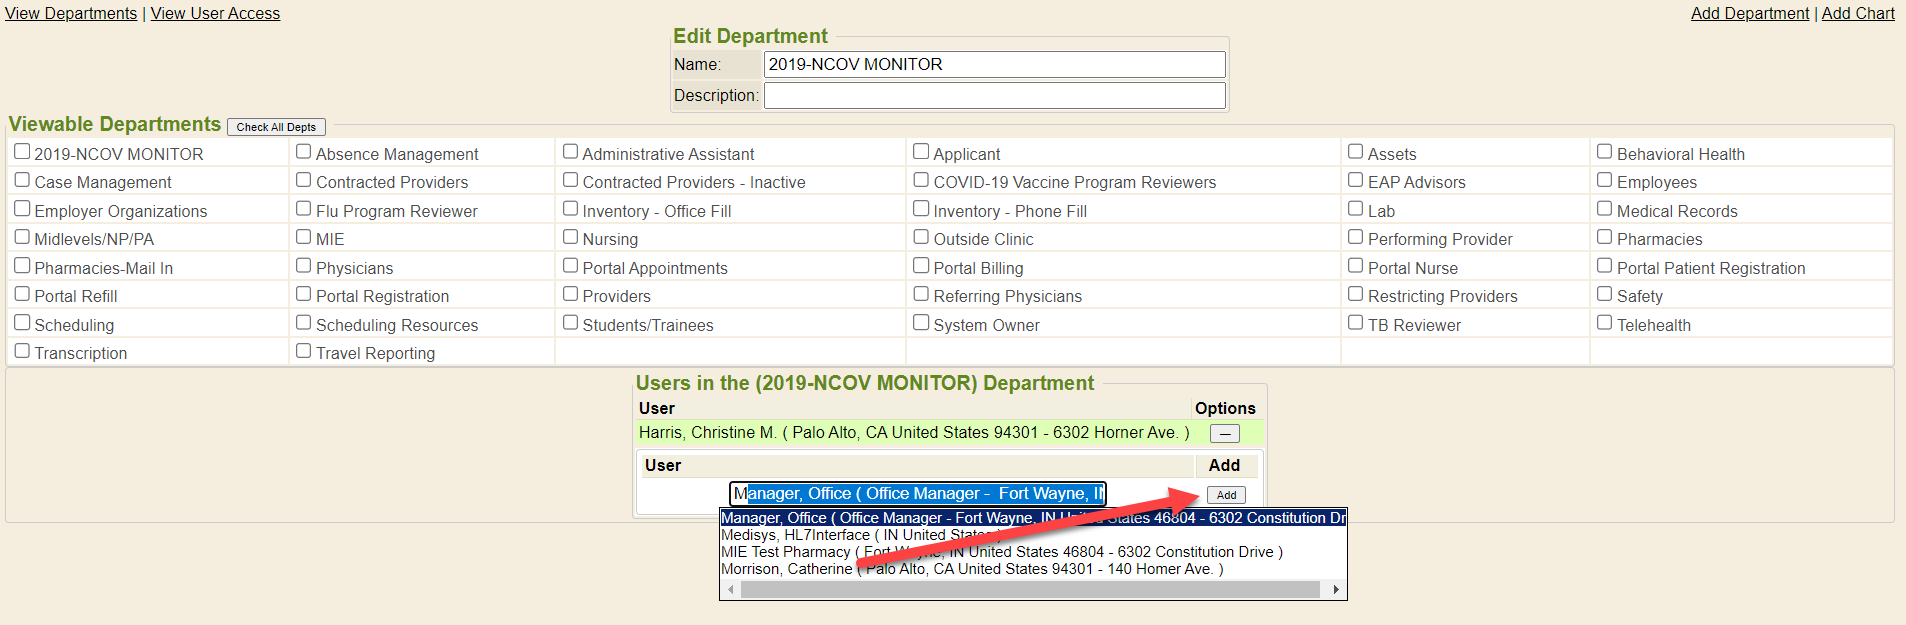Click into the Description text field
The height and width of the screenshot is (625, 1906).
(x=994, y=95)
